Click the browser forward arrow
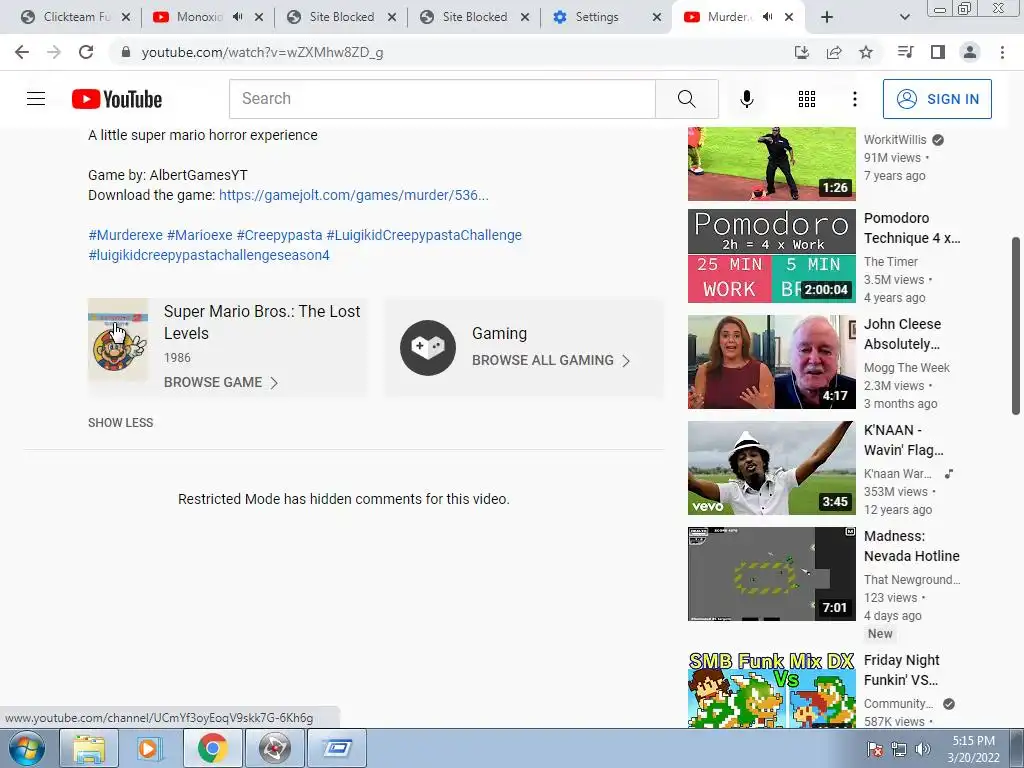The height and width of the screenshot is (768, 1024). [54, 52]
